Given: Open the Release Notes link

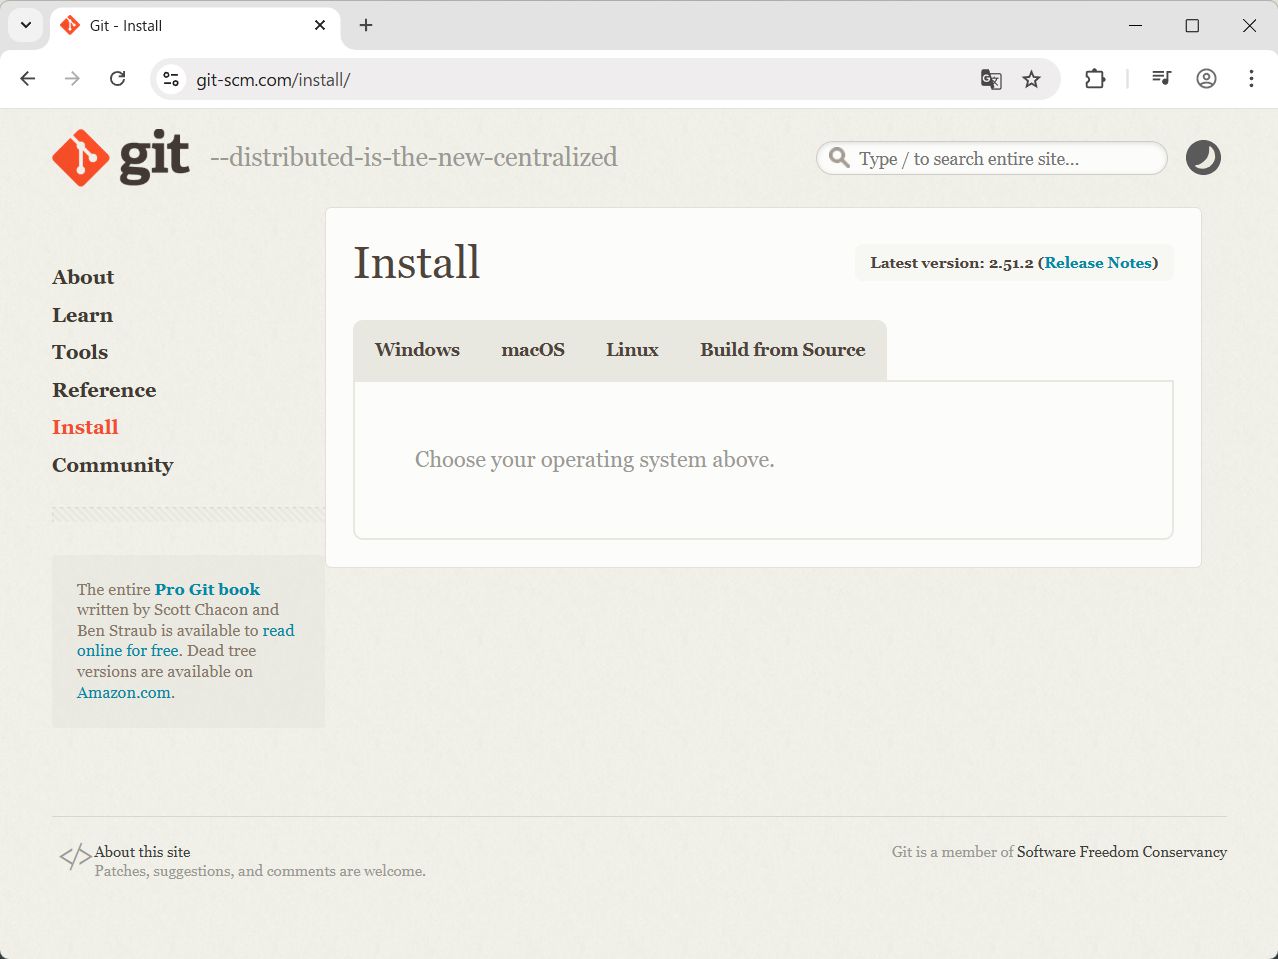Looking at the screenshot, I should 1098,263.
